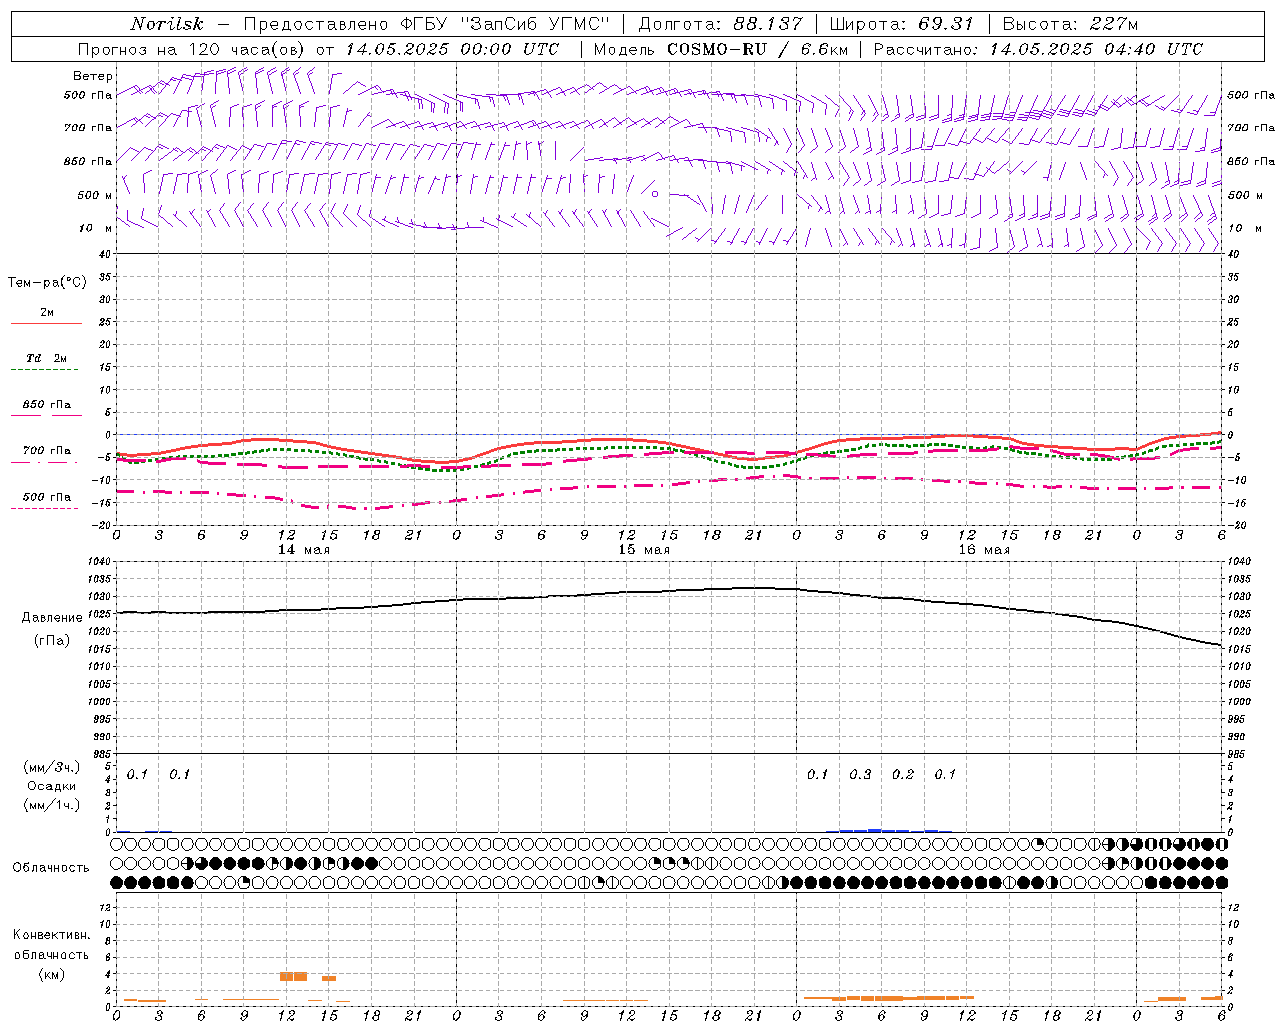Click the "Давление" pressure label
Screen dimensions: 1280x1024
point(52,618)
